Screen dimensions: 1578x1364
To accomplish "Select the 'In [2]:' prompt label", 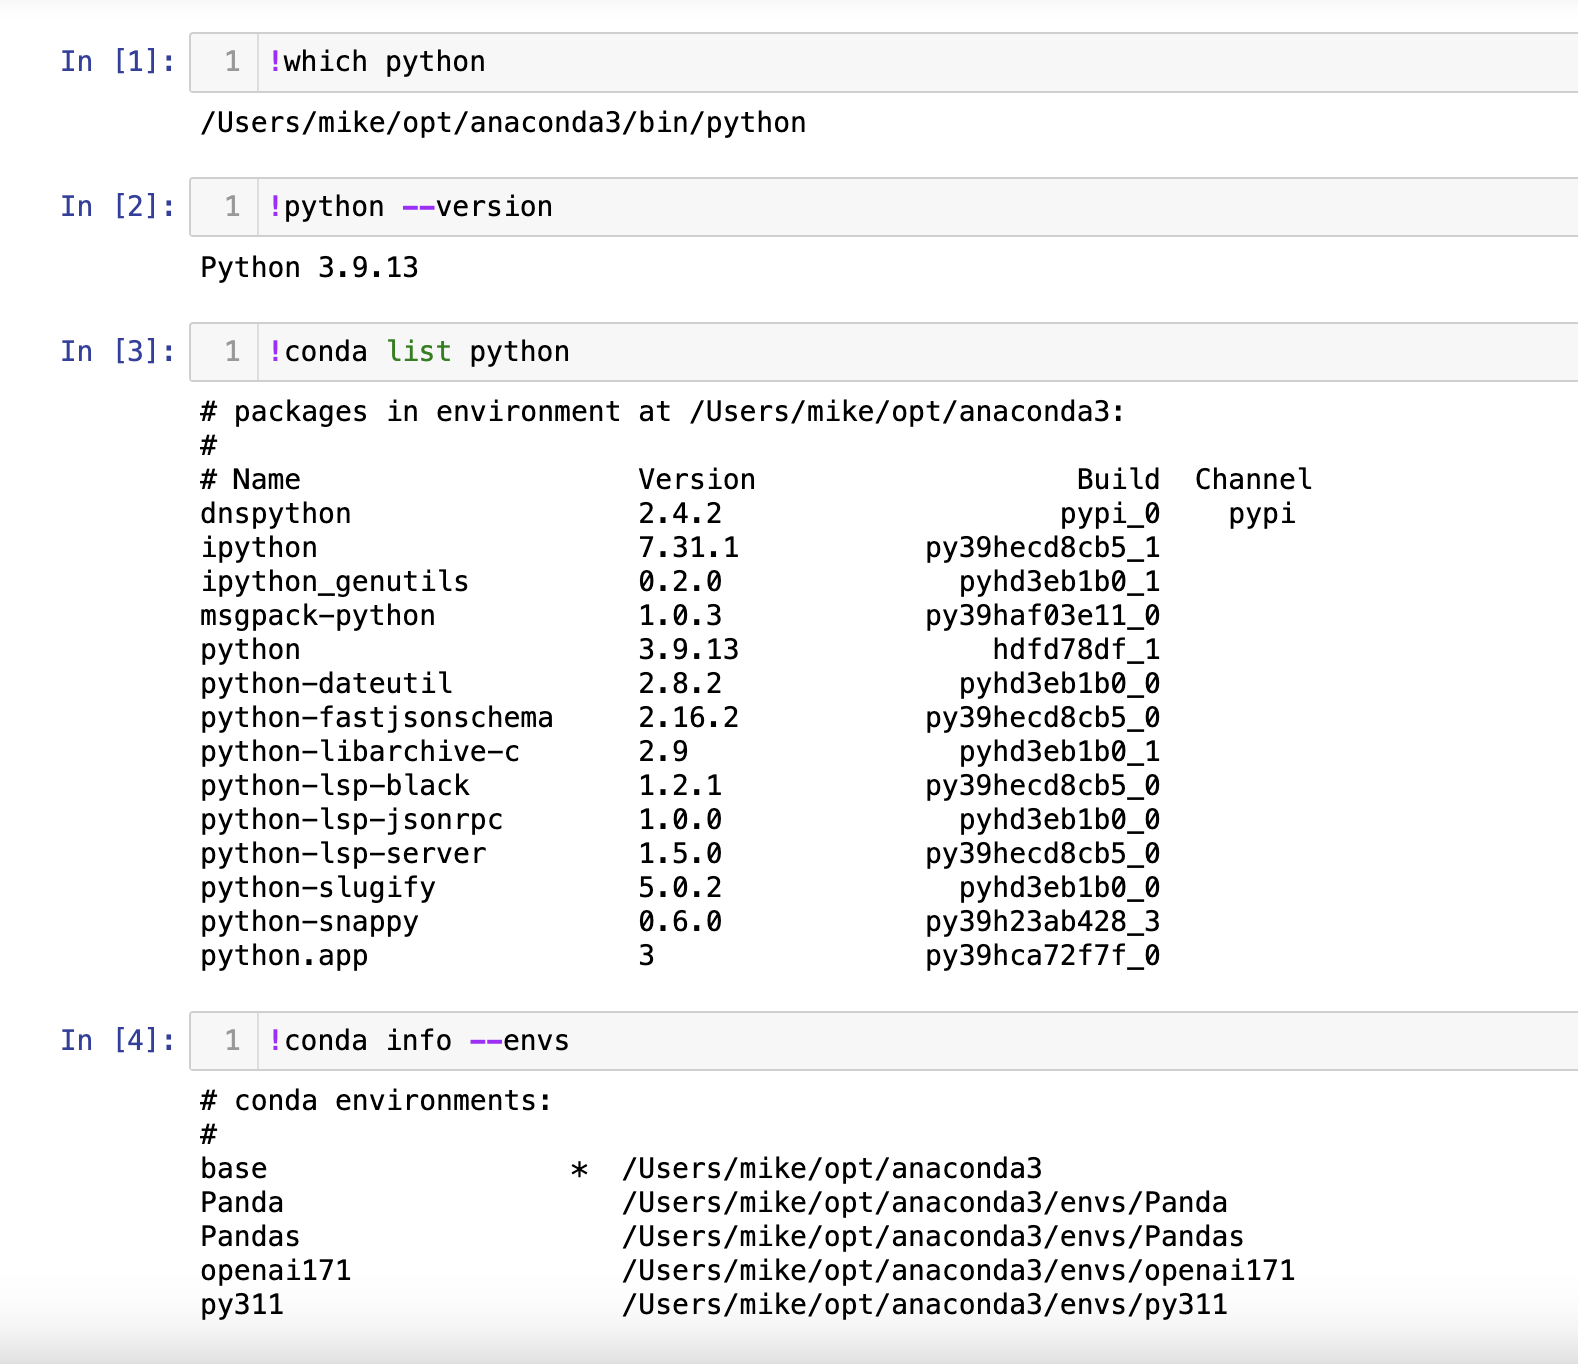I will point(118,207).
